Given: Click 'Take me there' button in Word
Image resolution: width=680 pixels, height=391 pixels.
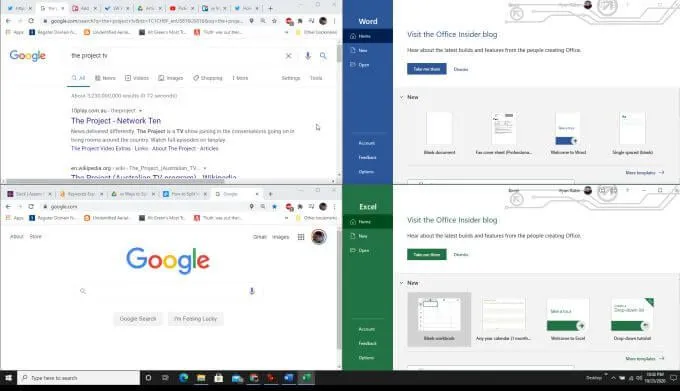Looking at the screenshot, I should tap(427, 69).
